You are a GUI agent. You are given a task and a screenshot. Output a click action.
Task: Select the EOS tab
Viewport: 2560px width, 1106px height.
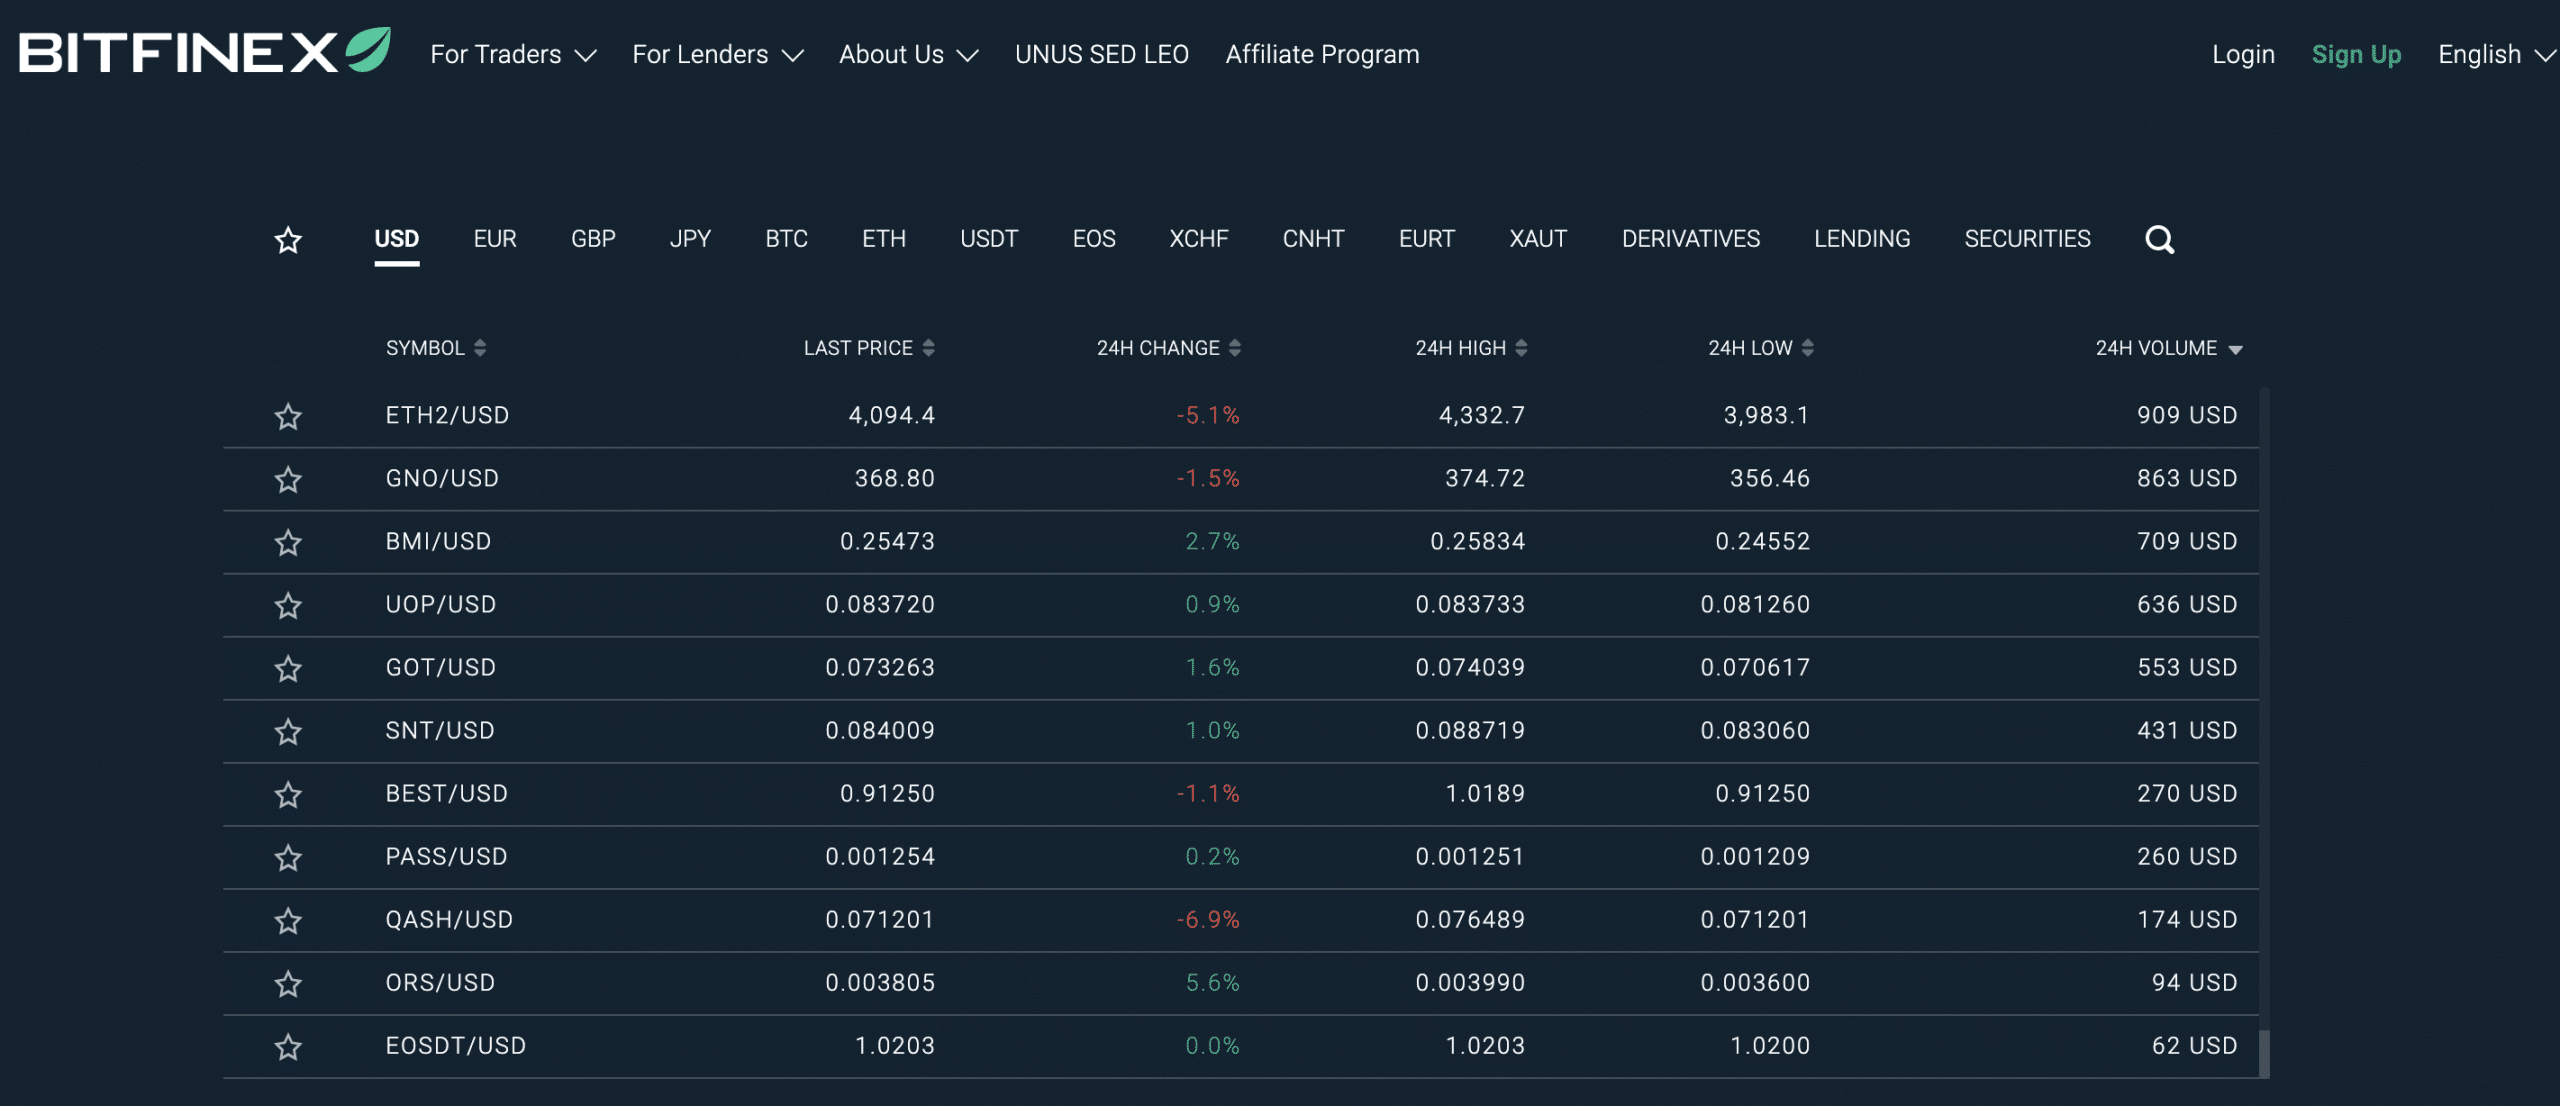[1094, 239]
